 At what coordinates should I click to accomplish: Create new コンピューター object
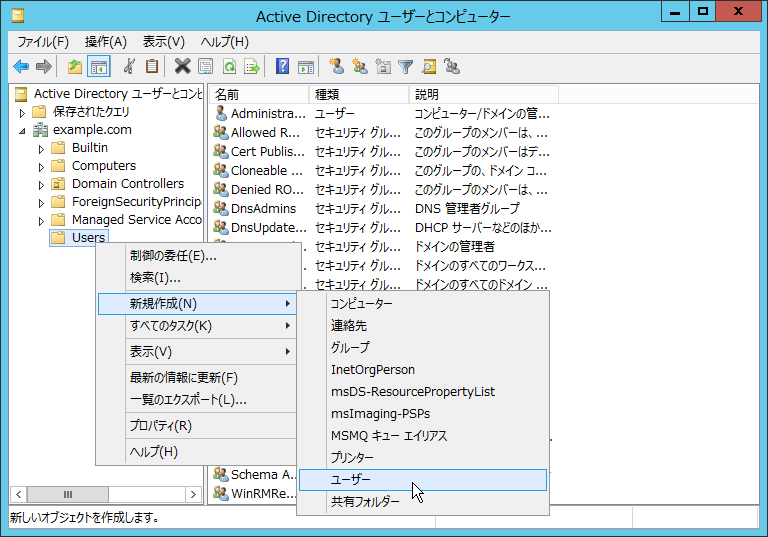pos(423,304)
